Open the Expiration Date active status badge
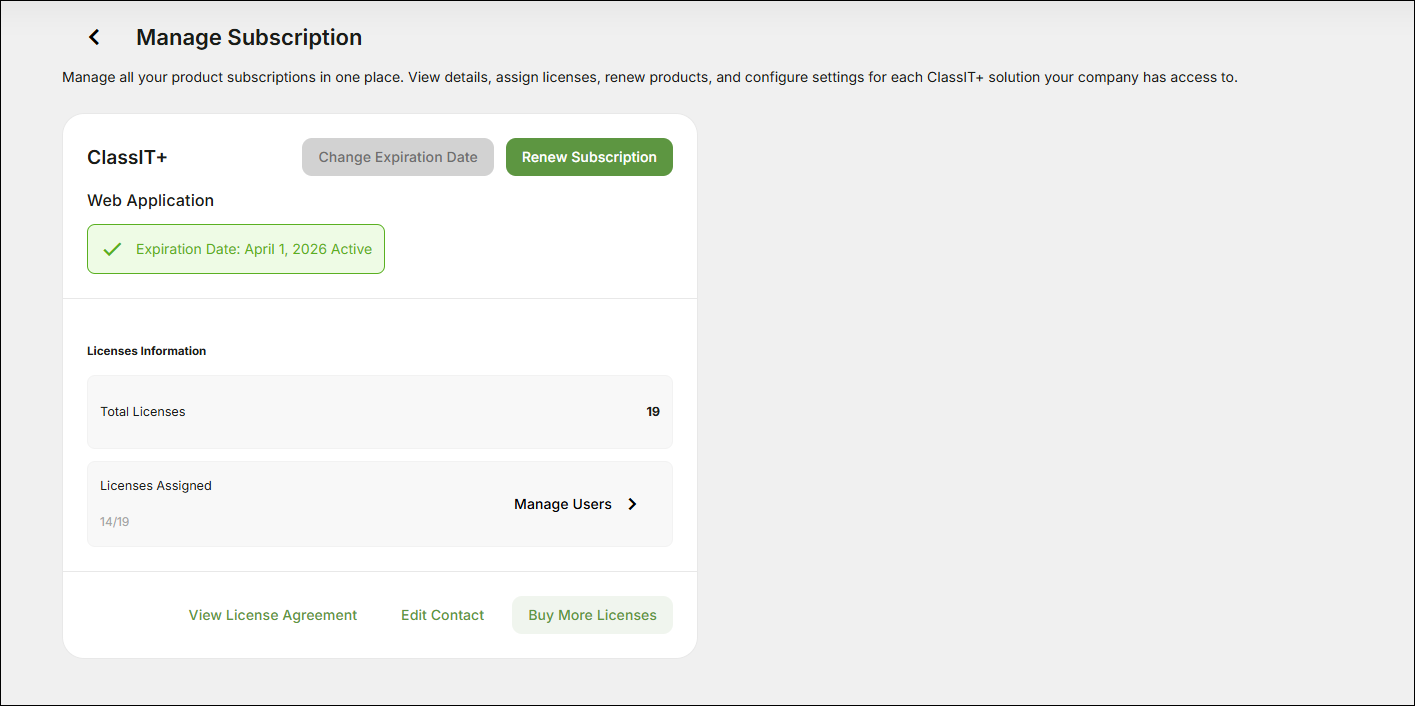 click(x=235, y=249)
